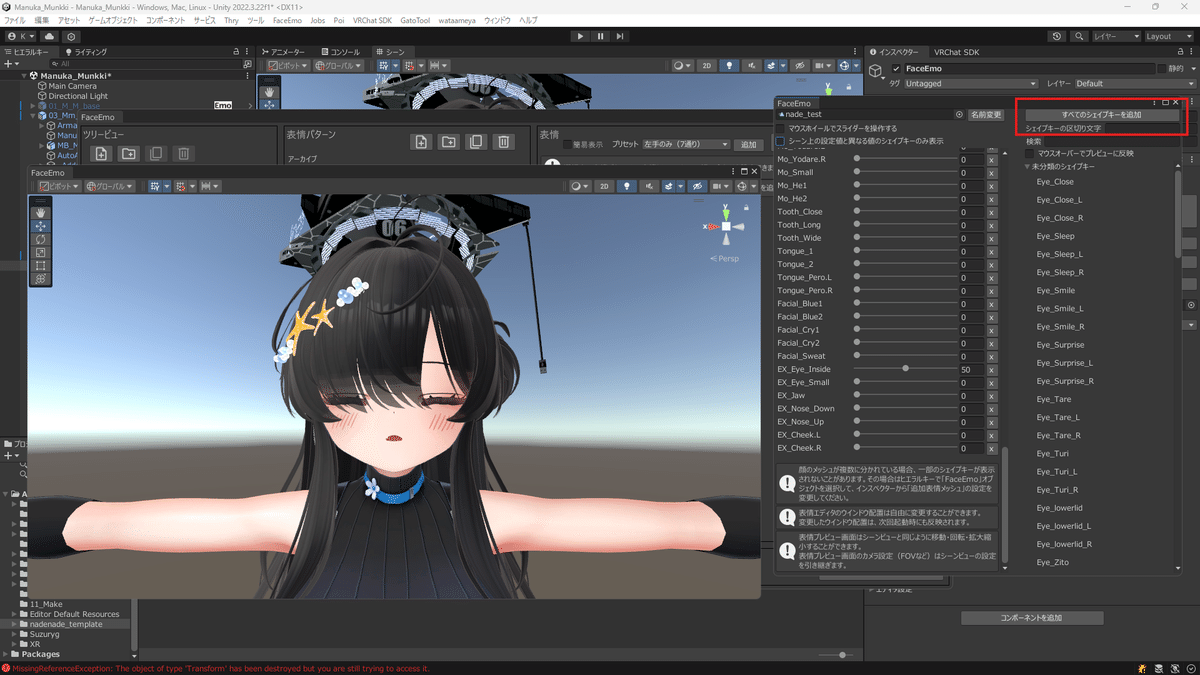Collapse the 未分類のシェイプキー section
1200x675 pixels.
tap(1027, 166)
